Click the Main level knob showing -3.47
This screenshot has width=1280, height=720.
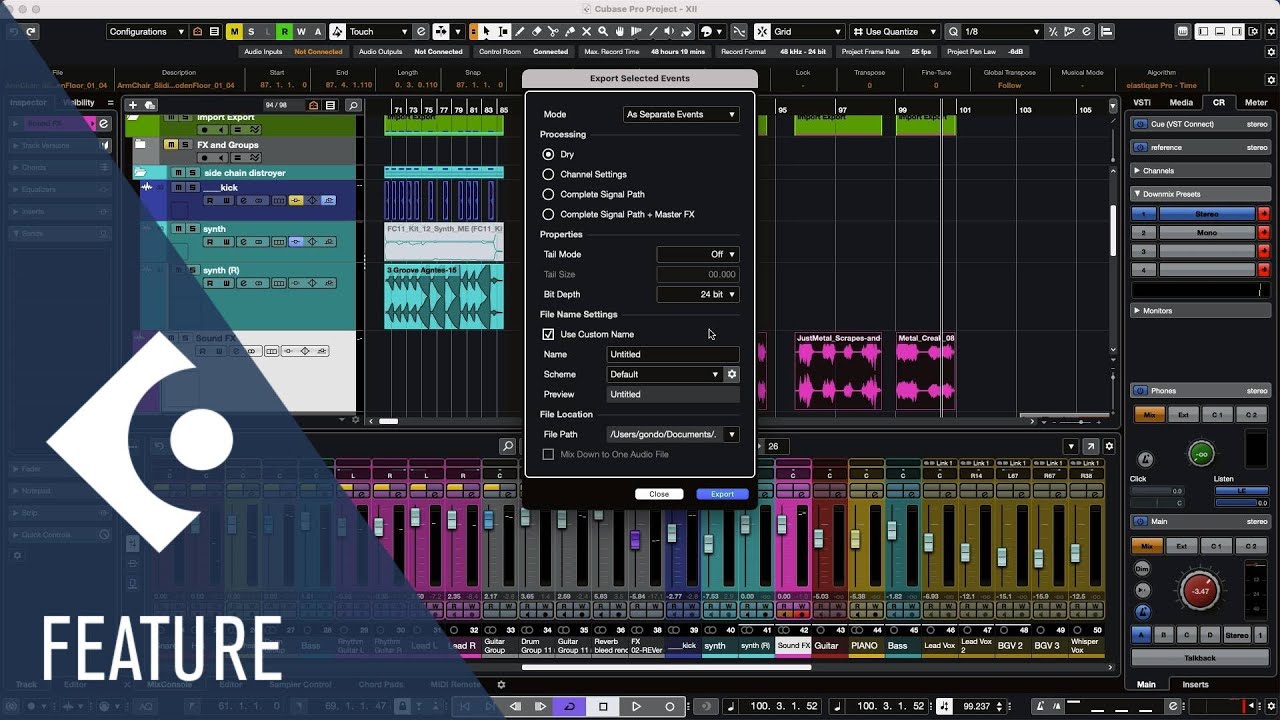(1199, 591)
